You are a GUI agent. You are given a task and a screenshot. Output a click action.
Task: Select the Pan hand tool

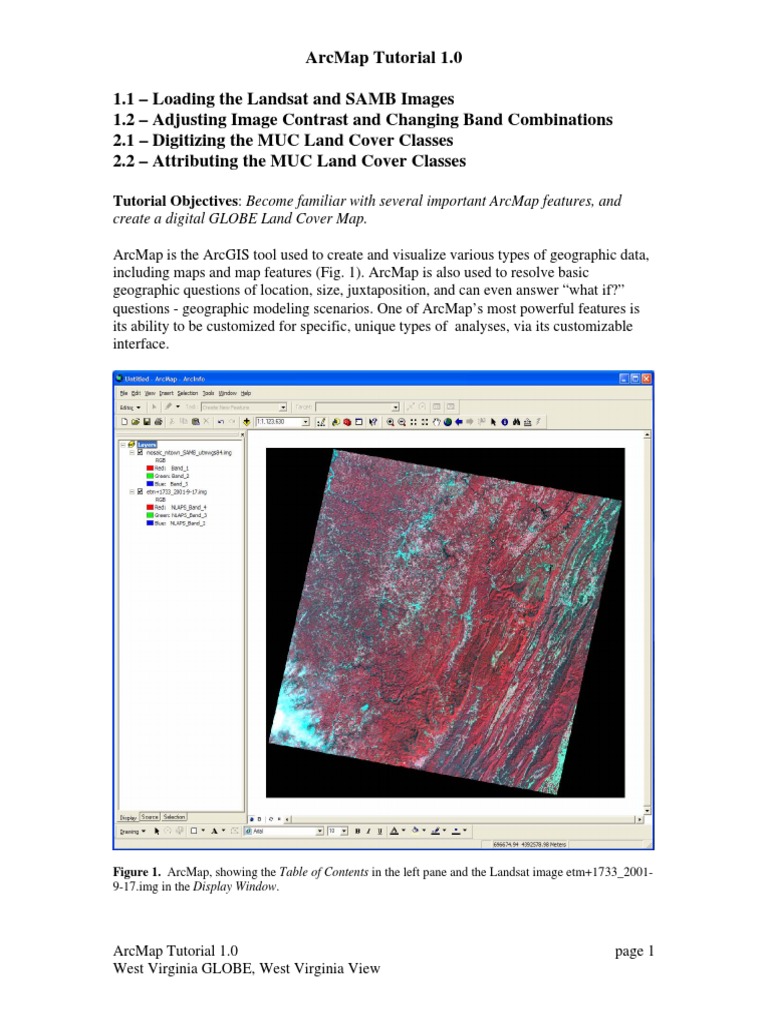click(x=437, y=422)
